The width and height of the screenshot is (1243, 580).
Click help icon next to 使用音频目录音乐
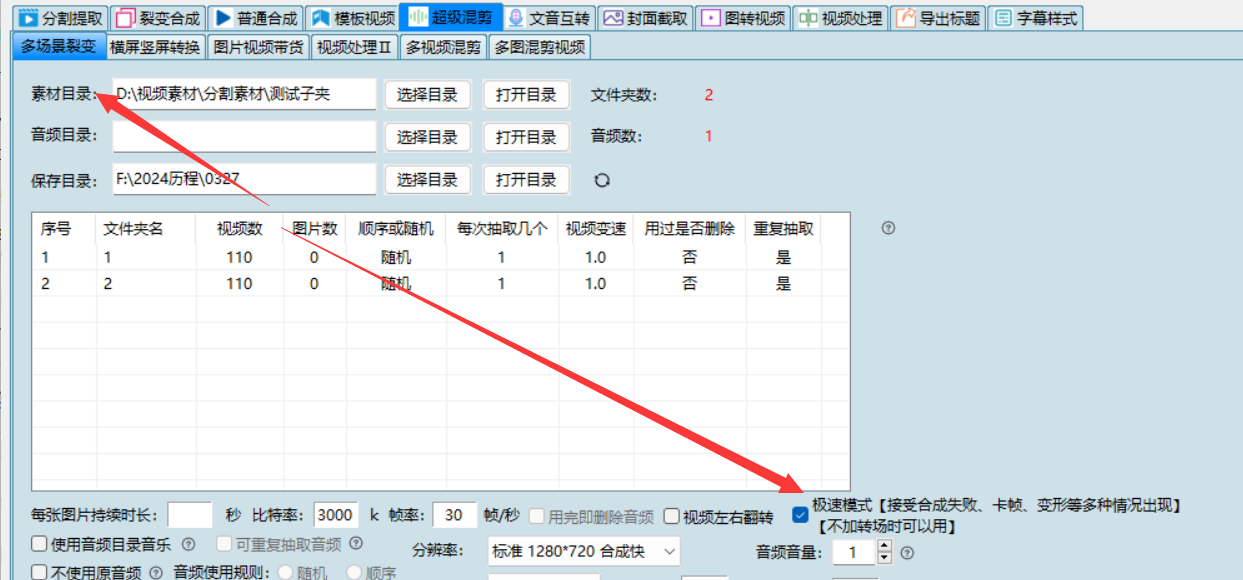click(x=190, y=545)
